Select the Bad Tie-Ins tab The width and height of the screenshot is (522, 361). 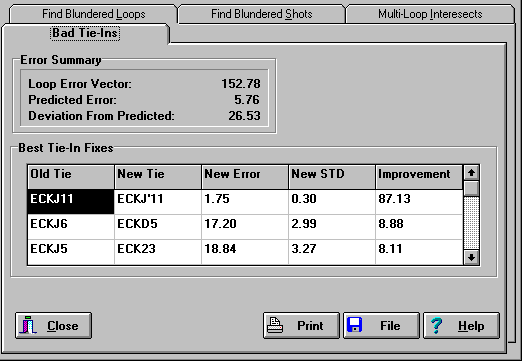click(x=85, y=33)
